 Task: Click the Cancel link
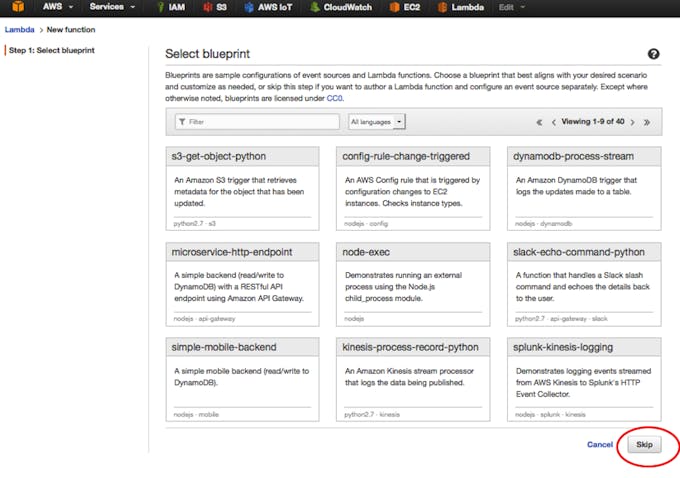pos(600,445)
